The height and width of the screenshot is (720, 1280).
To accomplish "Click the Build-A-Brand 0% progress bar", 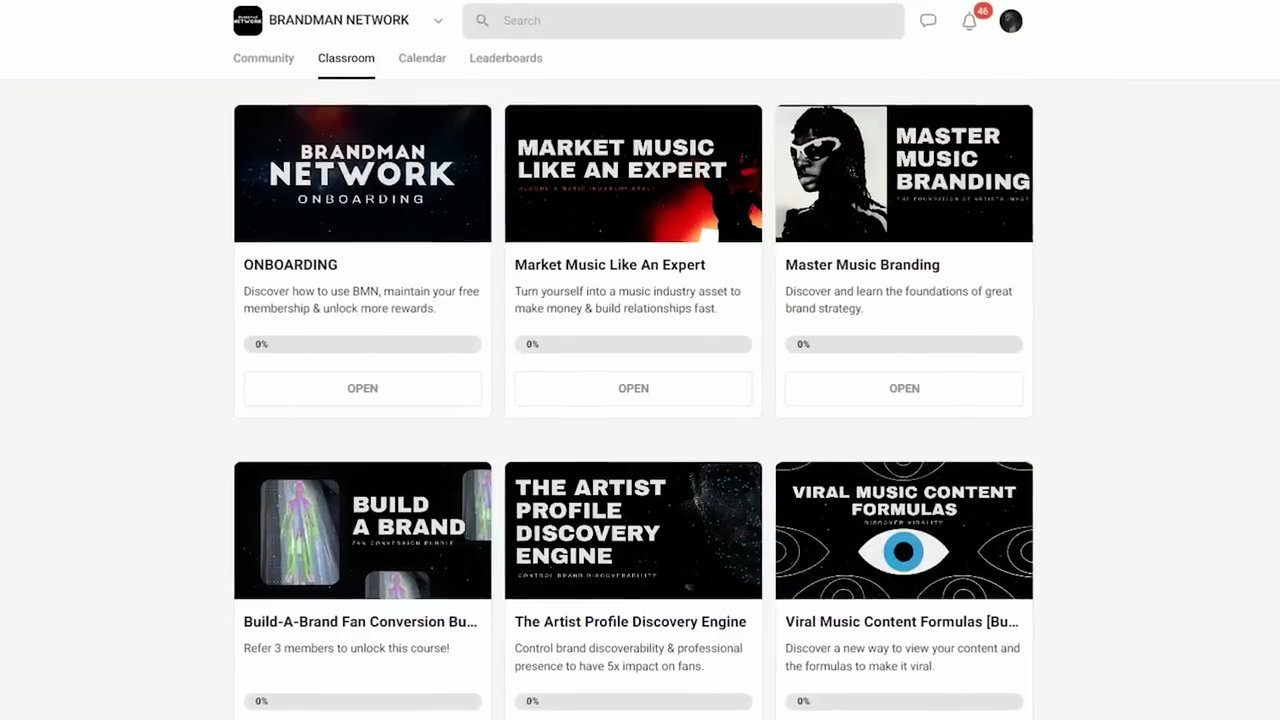I will 362,701.
